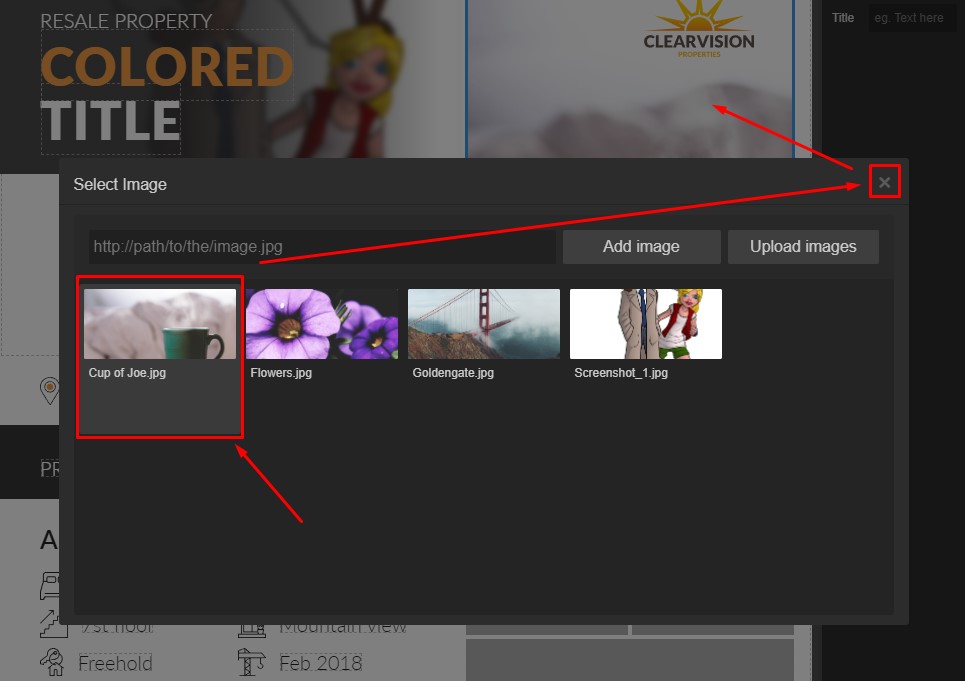Click the bed icon above the stairs

(50, 584)
